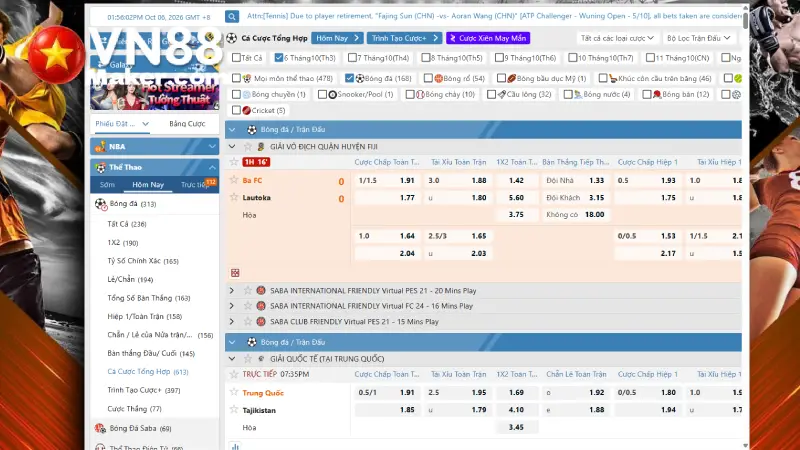Open Tất cả các loại cược dropdown

coord(617,38)
